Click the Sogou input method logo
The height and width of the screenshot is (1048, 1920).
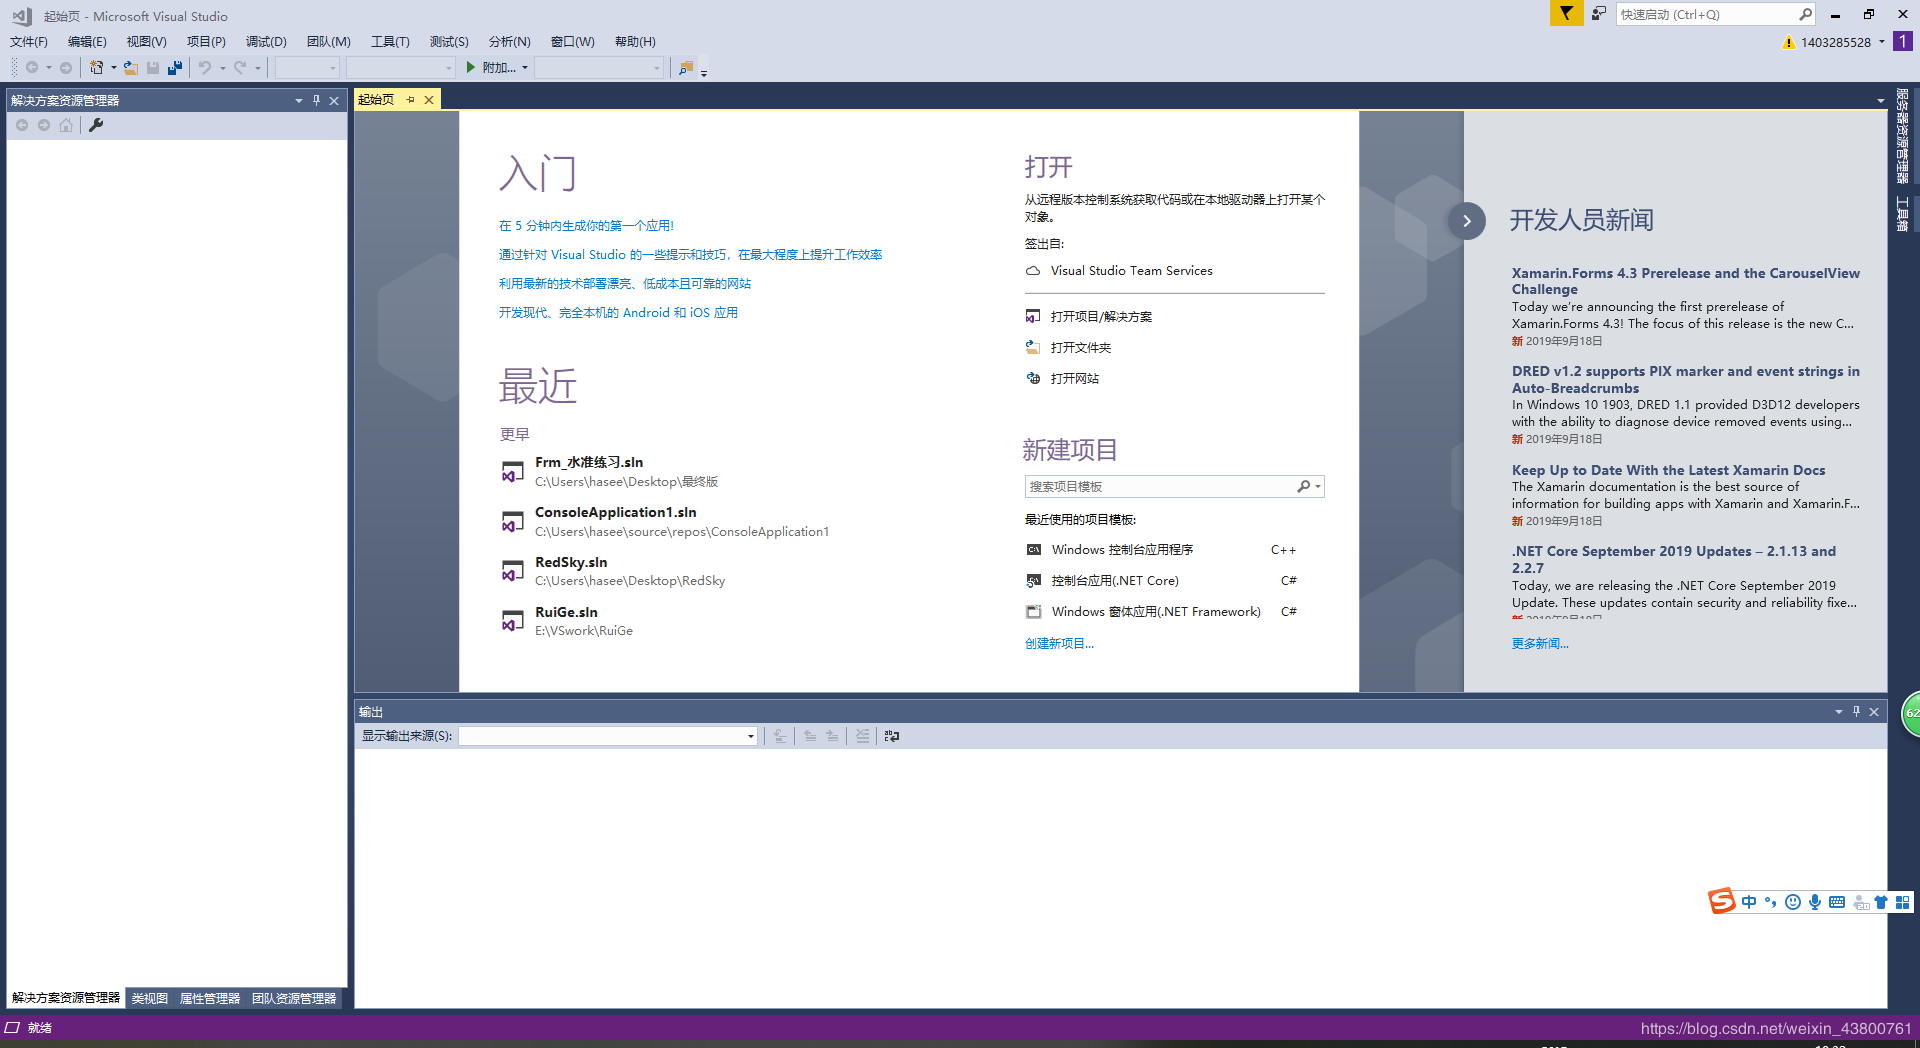coord(1722,901)
